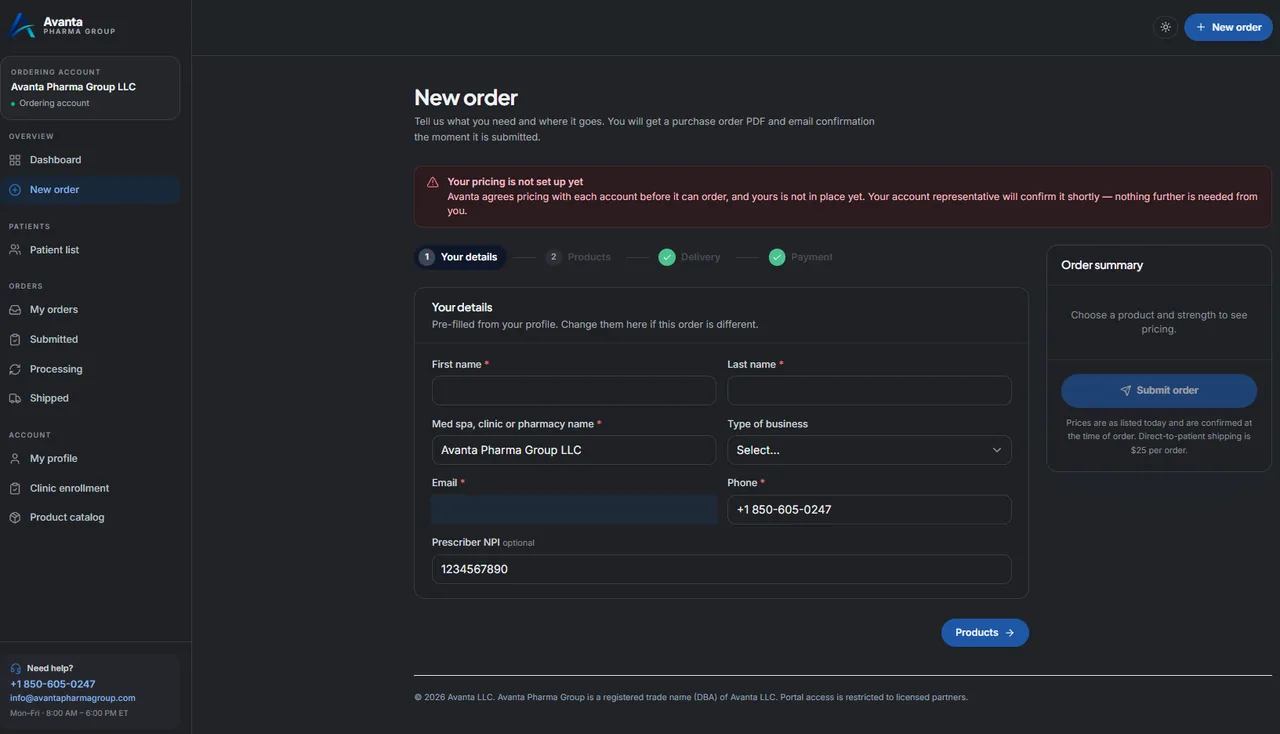Click the arrow icon on the Products button
Screen dimensions: 1280x734
click(1010, 633)
